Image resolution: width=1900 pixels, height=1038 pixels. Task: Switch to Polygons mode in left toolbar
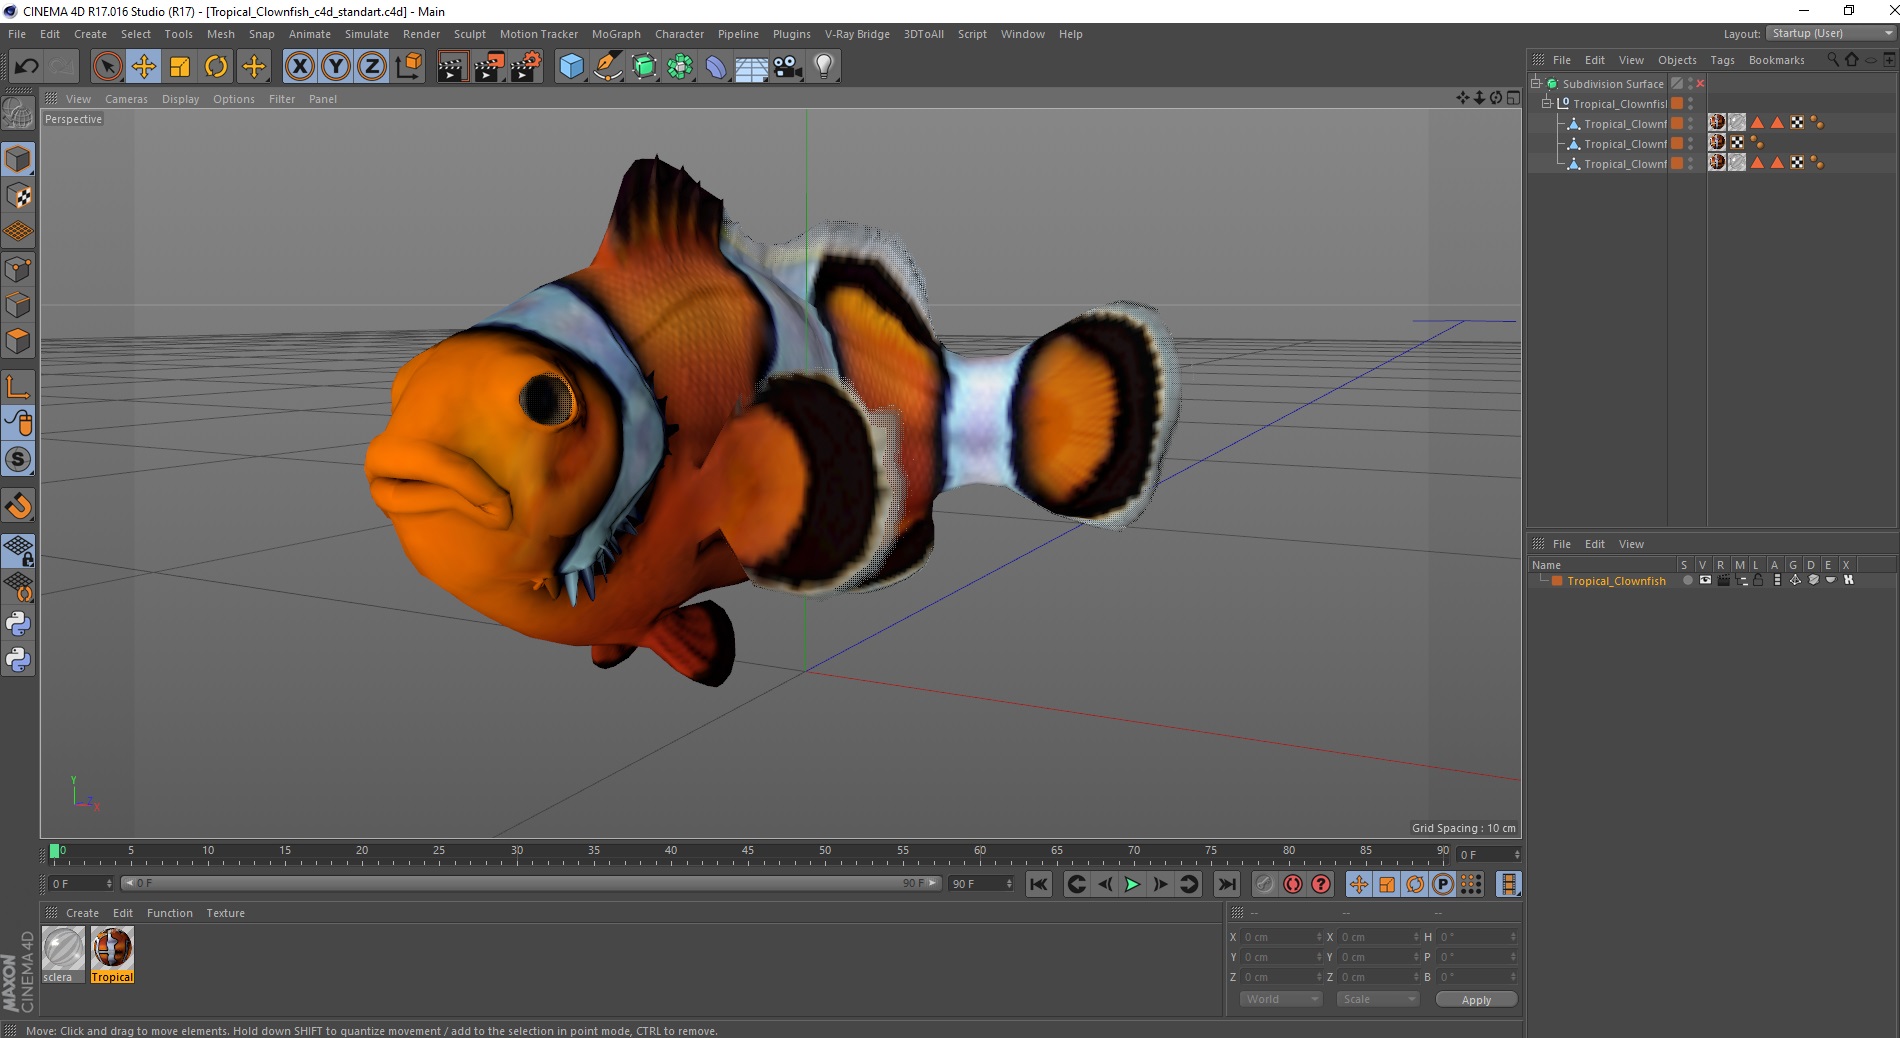coord(18,341)
